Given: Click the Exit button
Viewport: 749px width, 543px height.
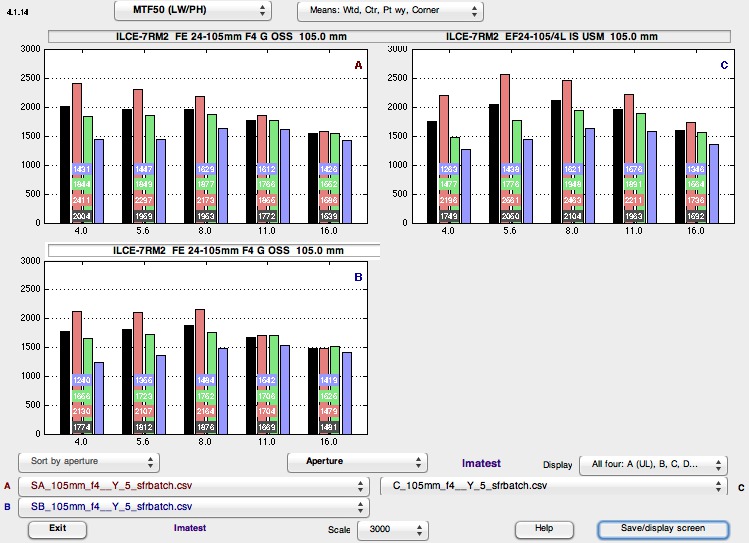Looking at the screenshot, I should (x=57, y=529).
